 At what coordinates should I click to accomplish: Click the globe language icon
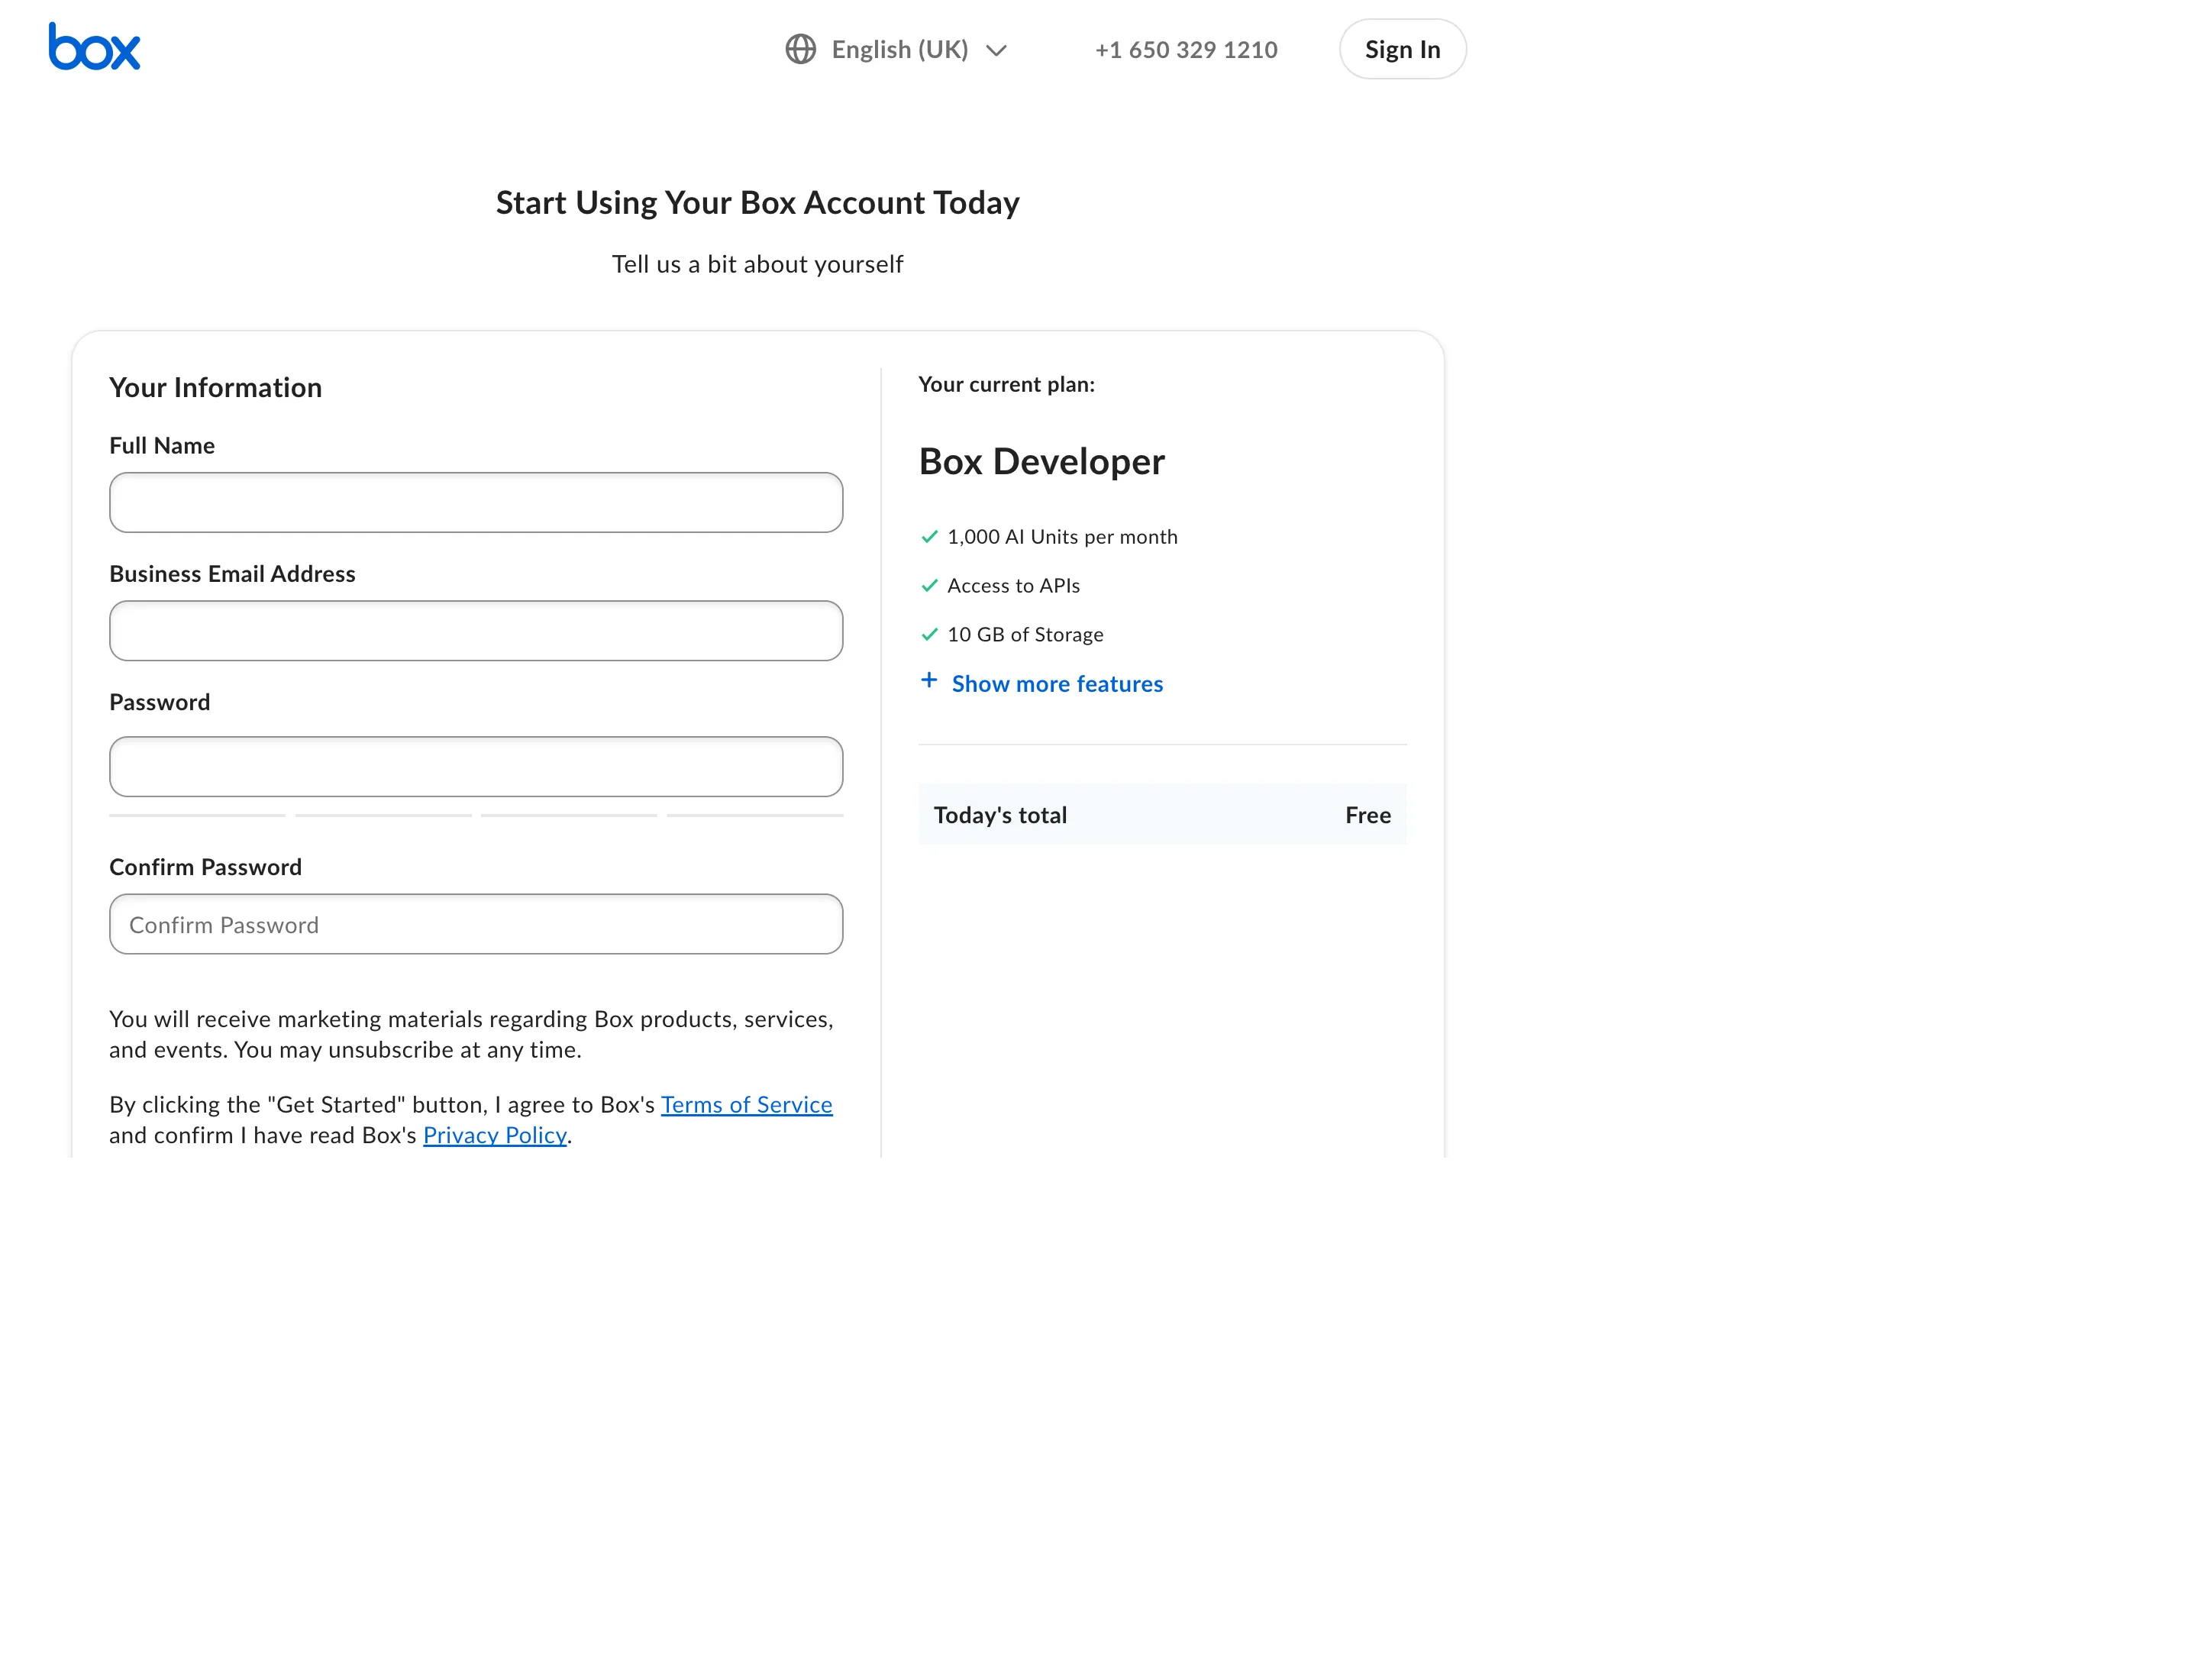[800, 49]
